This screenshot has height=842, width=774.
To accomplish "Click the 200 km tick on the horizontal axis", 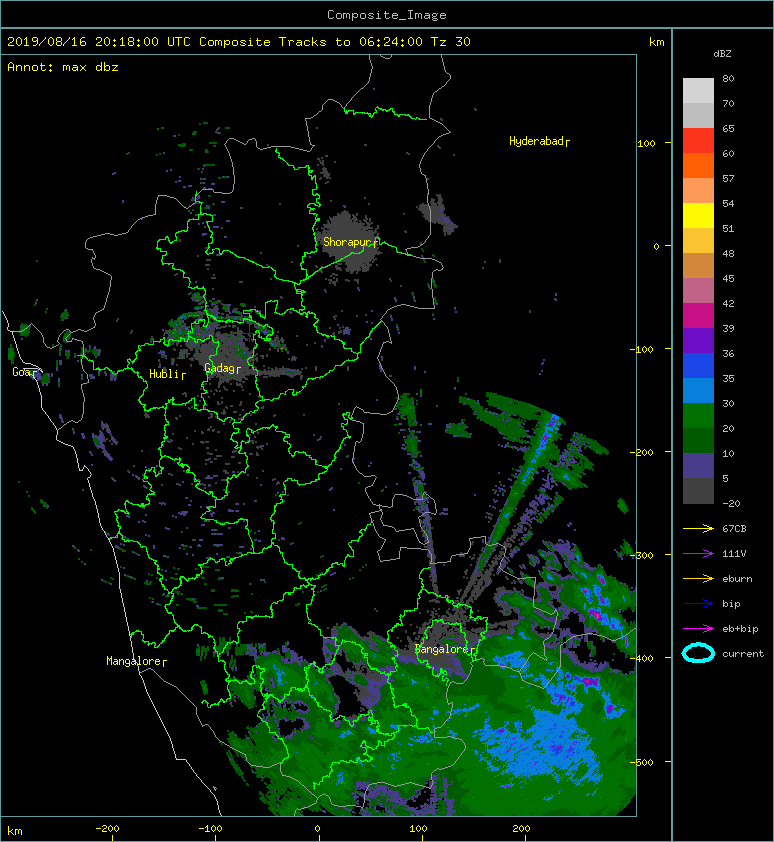I will 521,829.
